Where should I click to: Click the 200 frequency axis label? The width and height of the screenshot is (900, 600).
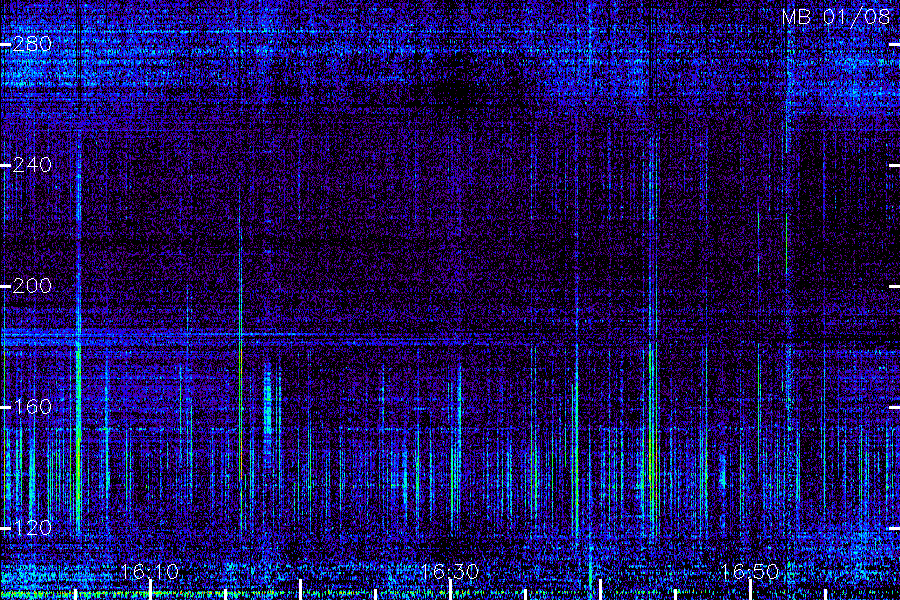click(32, 286)
